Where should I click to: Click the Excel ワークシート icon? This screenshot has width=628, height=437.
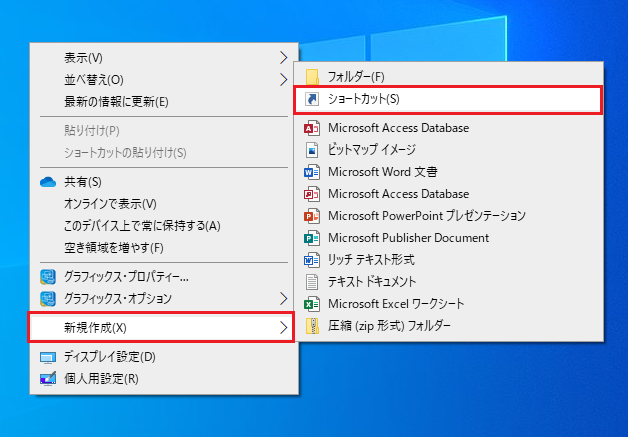point(311,304)
